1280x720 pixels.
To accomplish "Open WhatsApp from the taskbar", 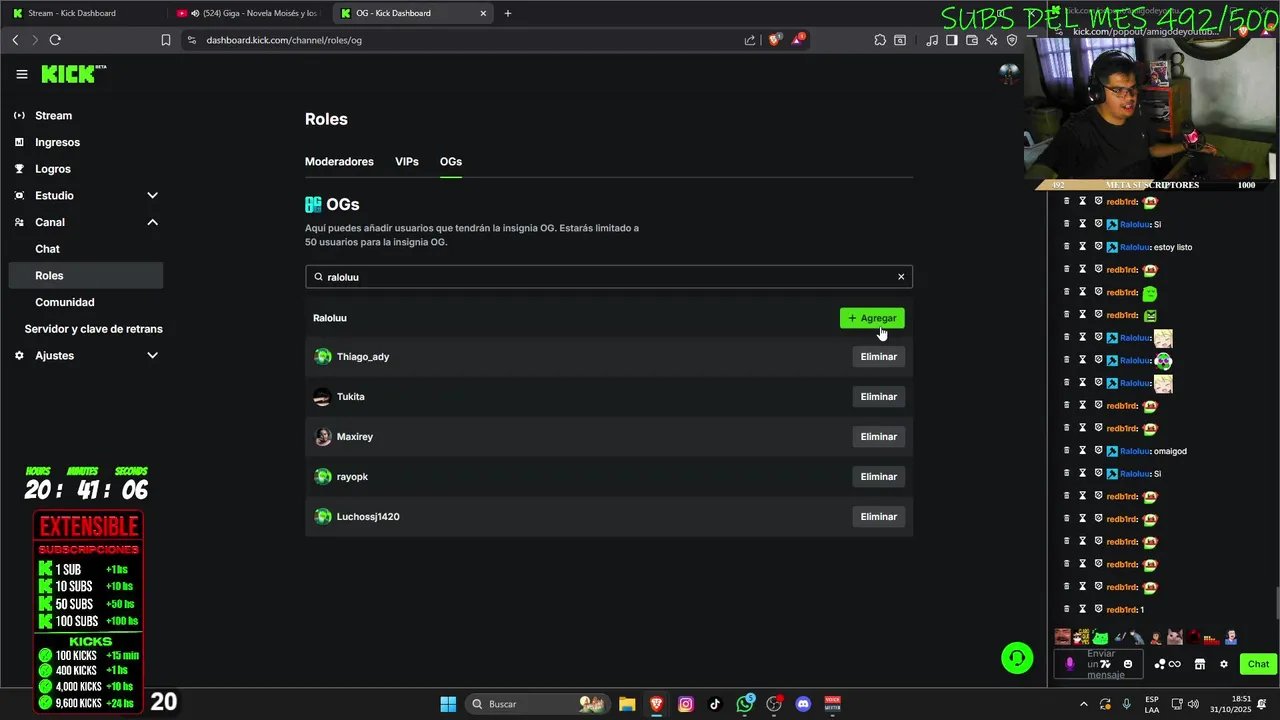I will [x=745, y=704].
